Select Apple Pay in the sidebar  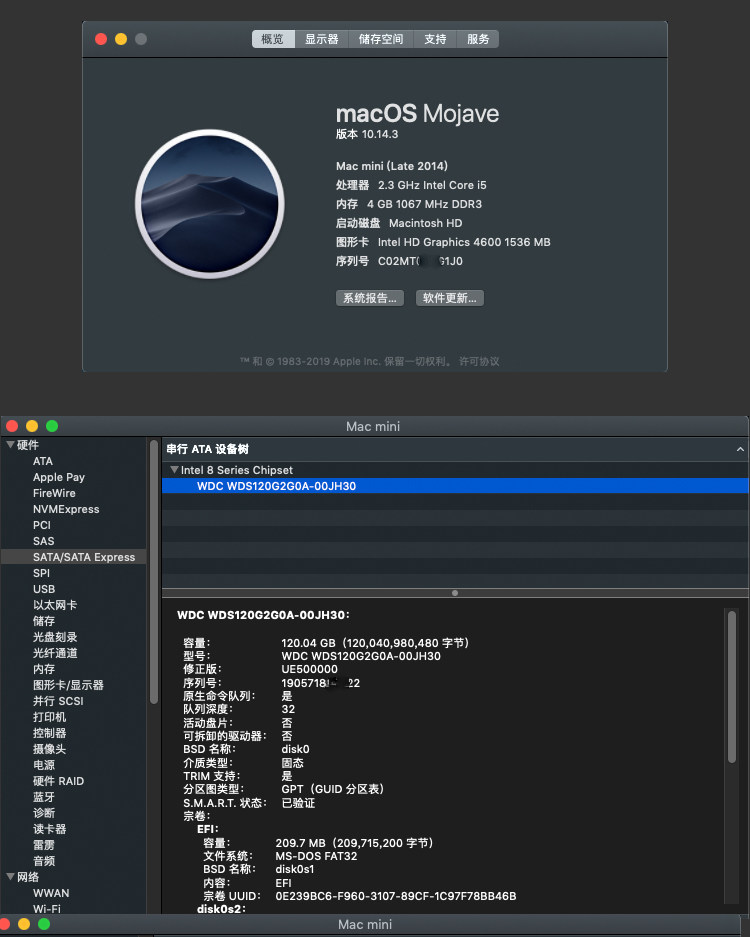59,477
